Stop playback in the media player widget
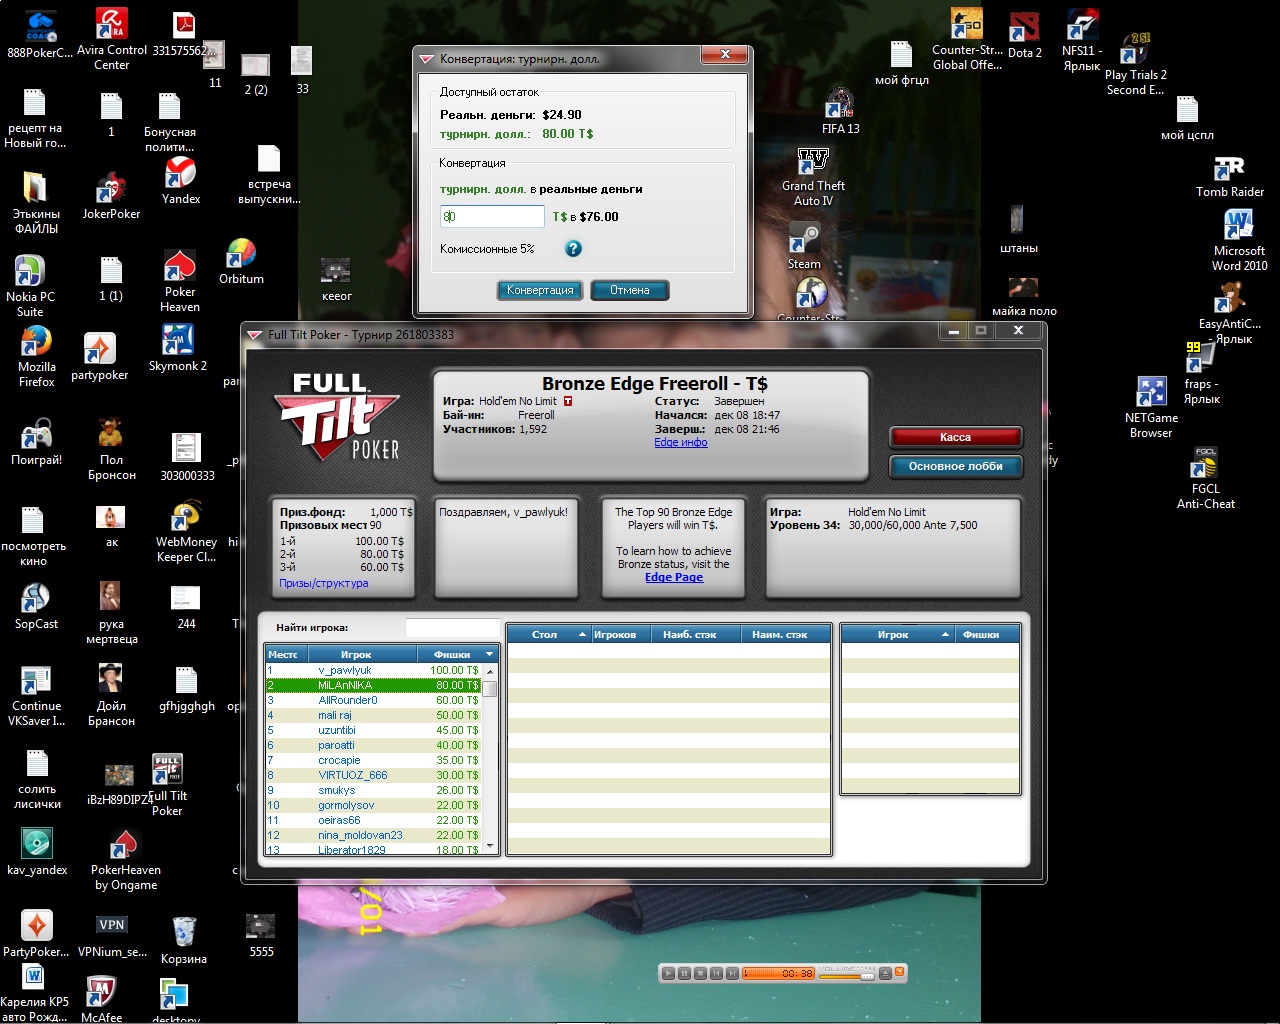The image size is (1280, 1024). (700, 973)
